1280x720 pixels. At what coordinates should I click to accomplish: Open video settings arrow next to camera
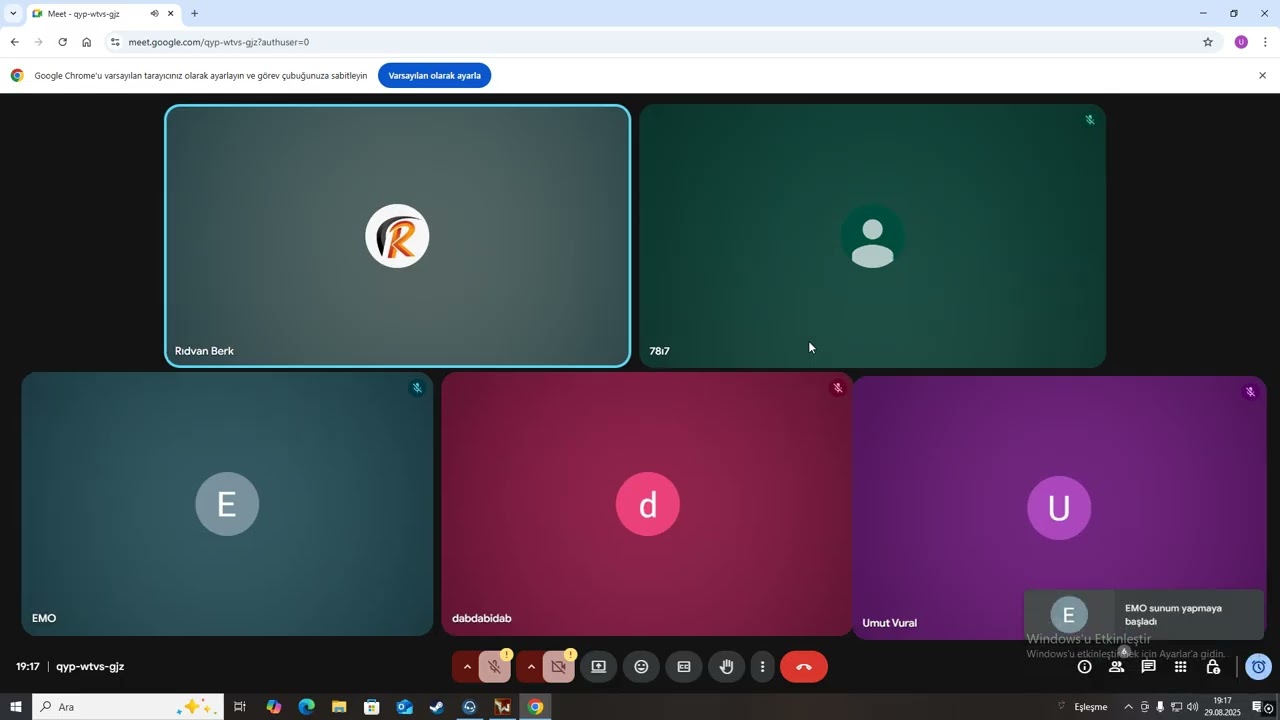531,667
